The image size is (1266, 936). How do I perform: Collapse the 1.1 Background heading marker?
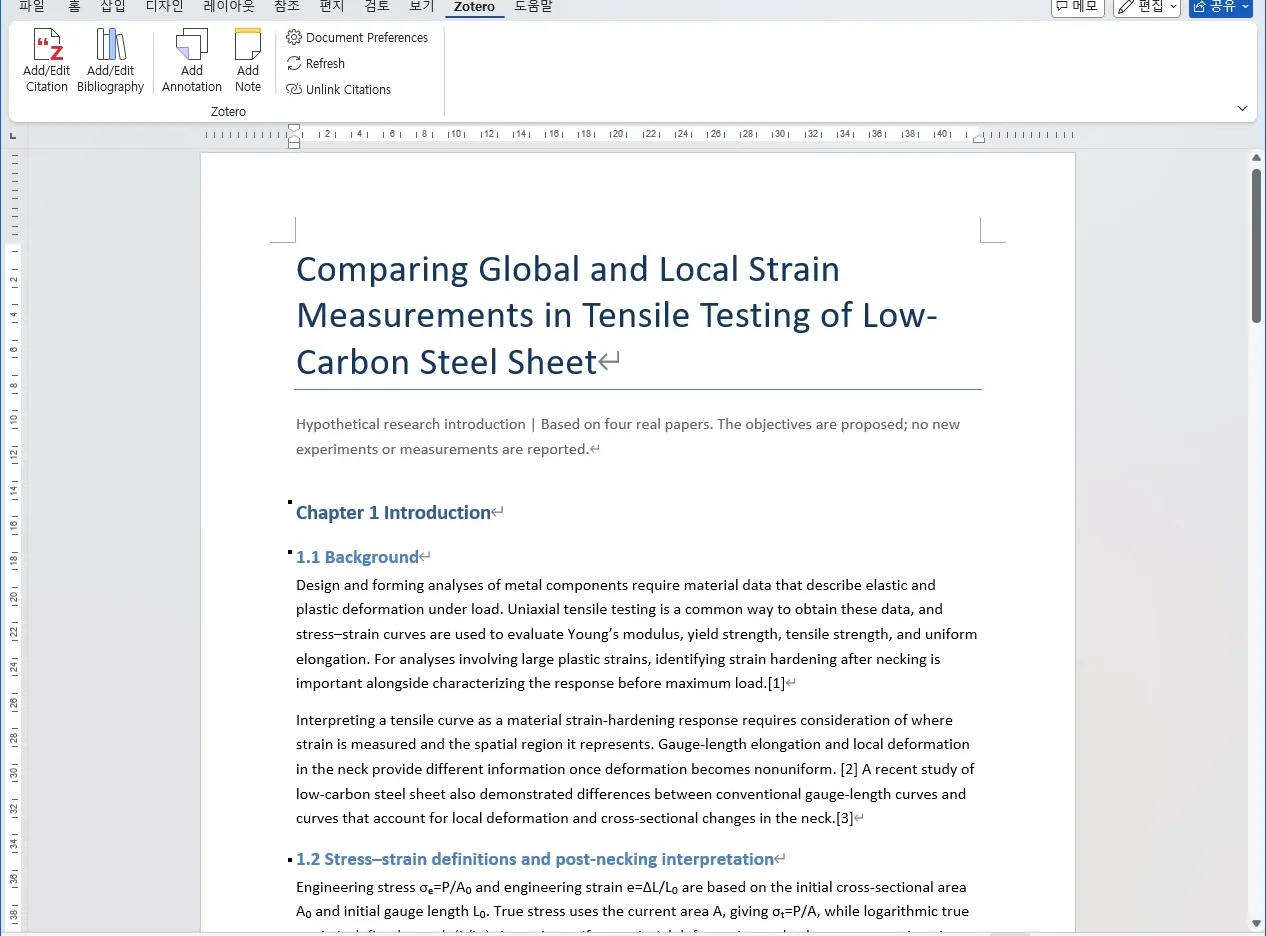point(290,552)
